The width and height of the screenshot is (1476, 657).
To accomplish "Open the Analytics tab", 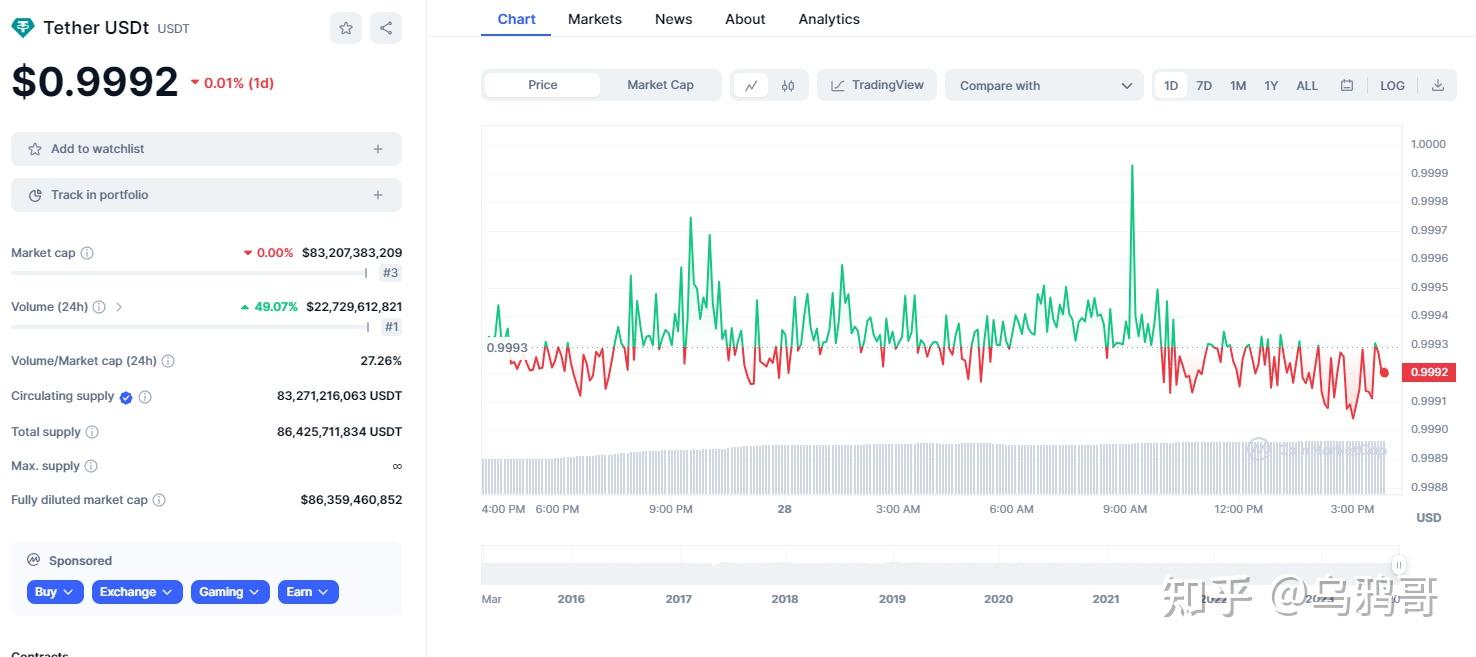I will point(828,19).
